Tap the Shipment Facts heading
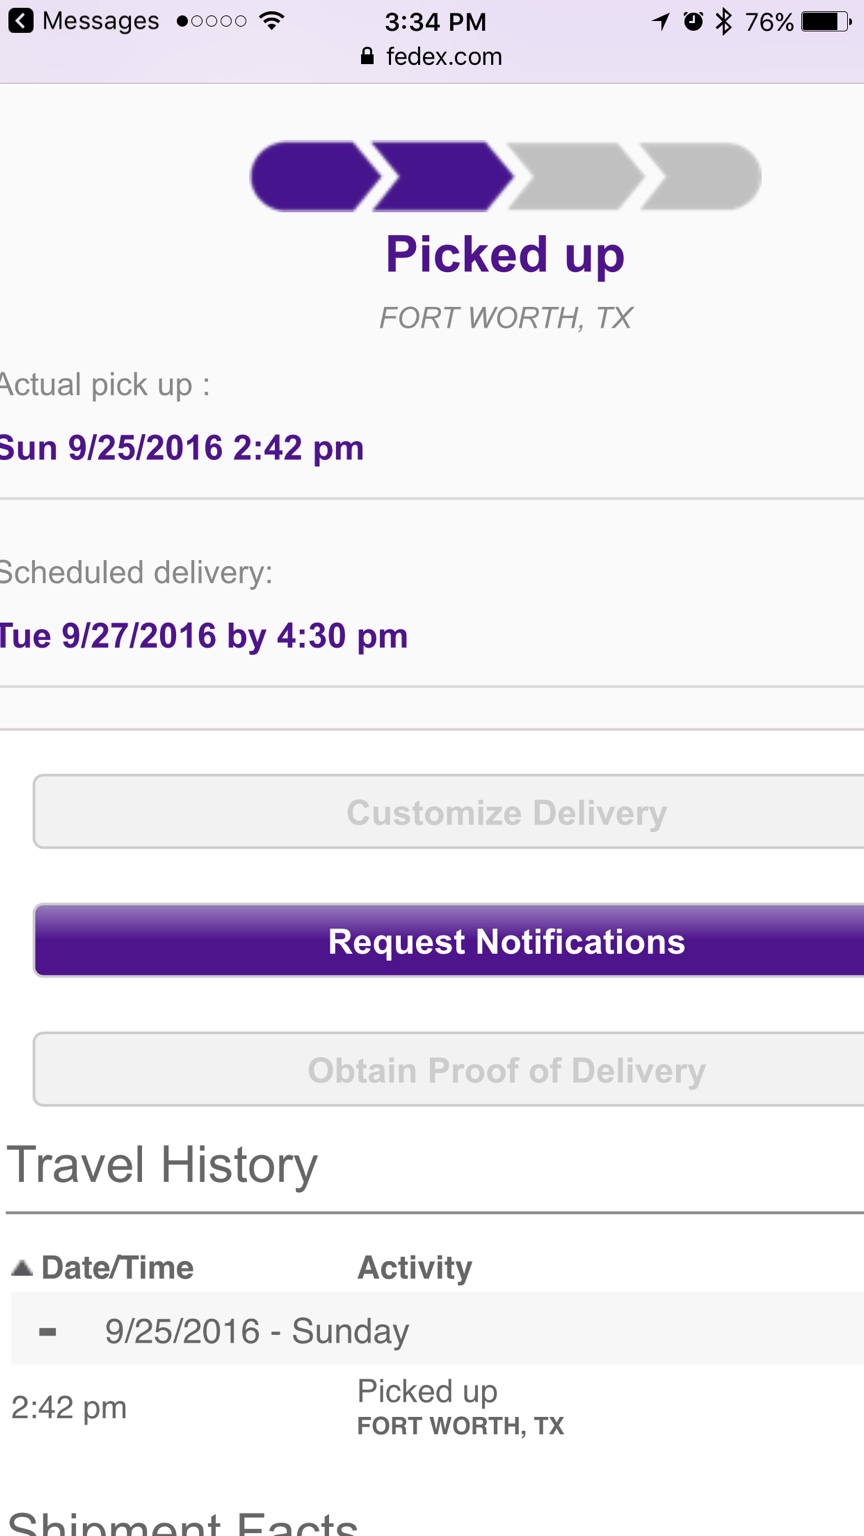864x1536 pixels. pyautogui.click(x=183, y=1524)
